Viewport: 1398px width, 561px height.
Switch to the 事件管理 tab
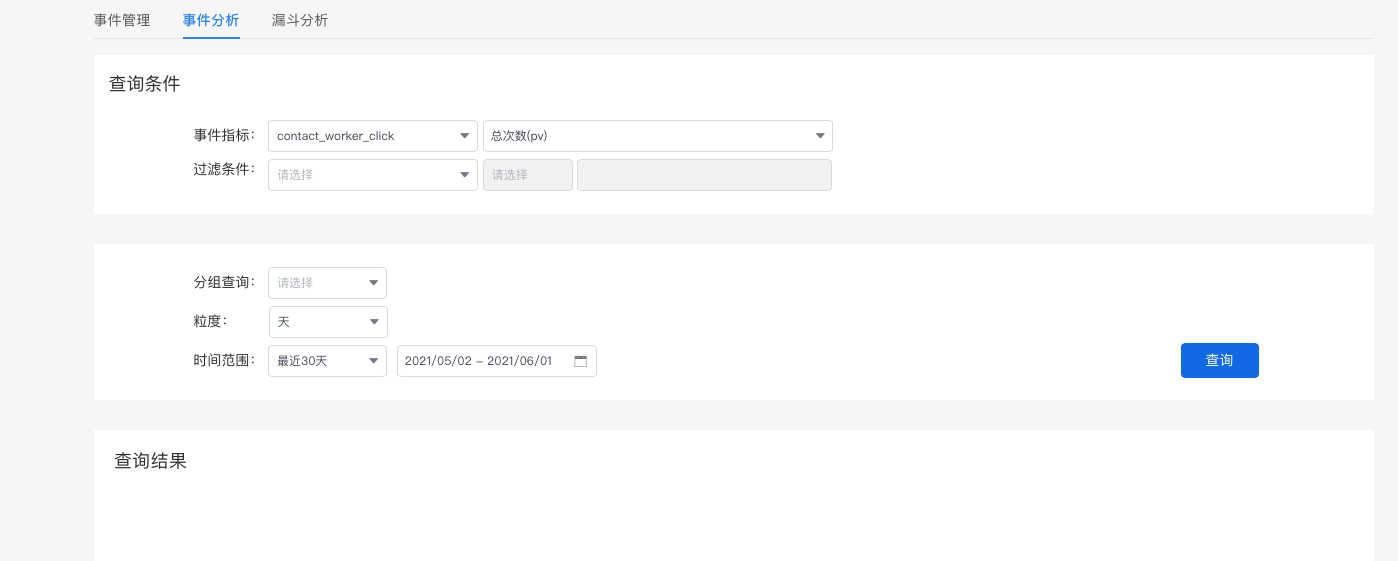click(122, 20)
